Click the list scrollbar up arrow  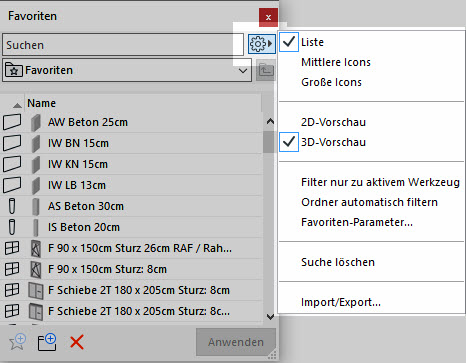[270, 122]
